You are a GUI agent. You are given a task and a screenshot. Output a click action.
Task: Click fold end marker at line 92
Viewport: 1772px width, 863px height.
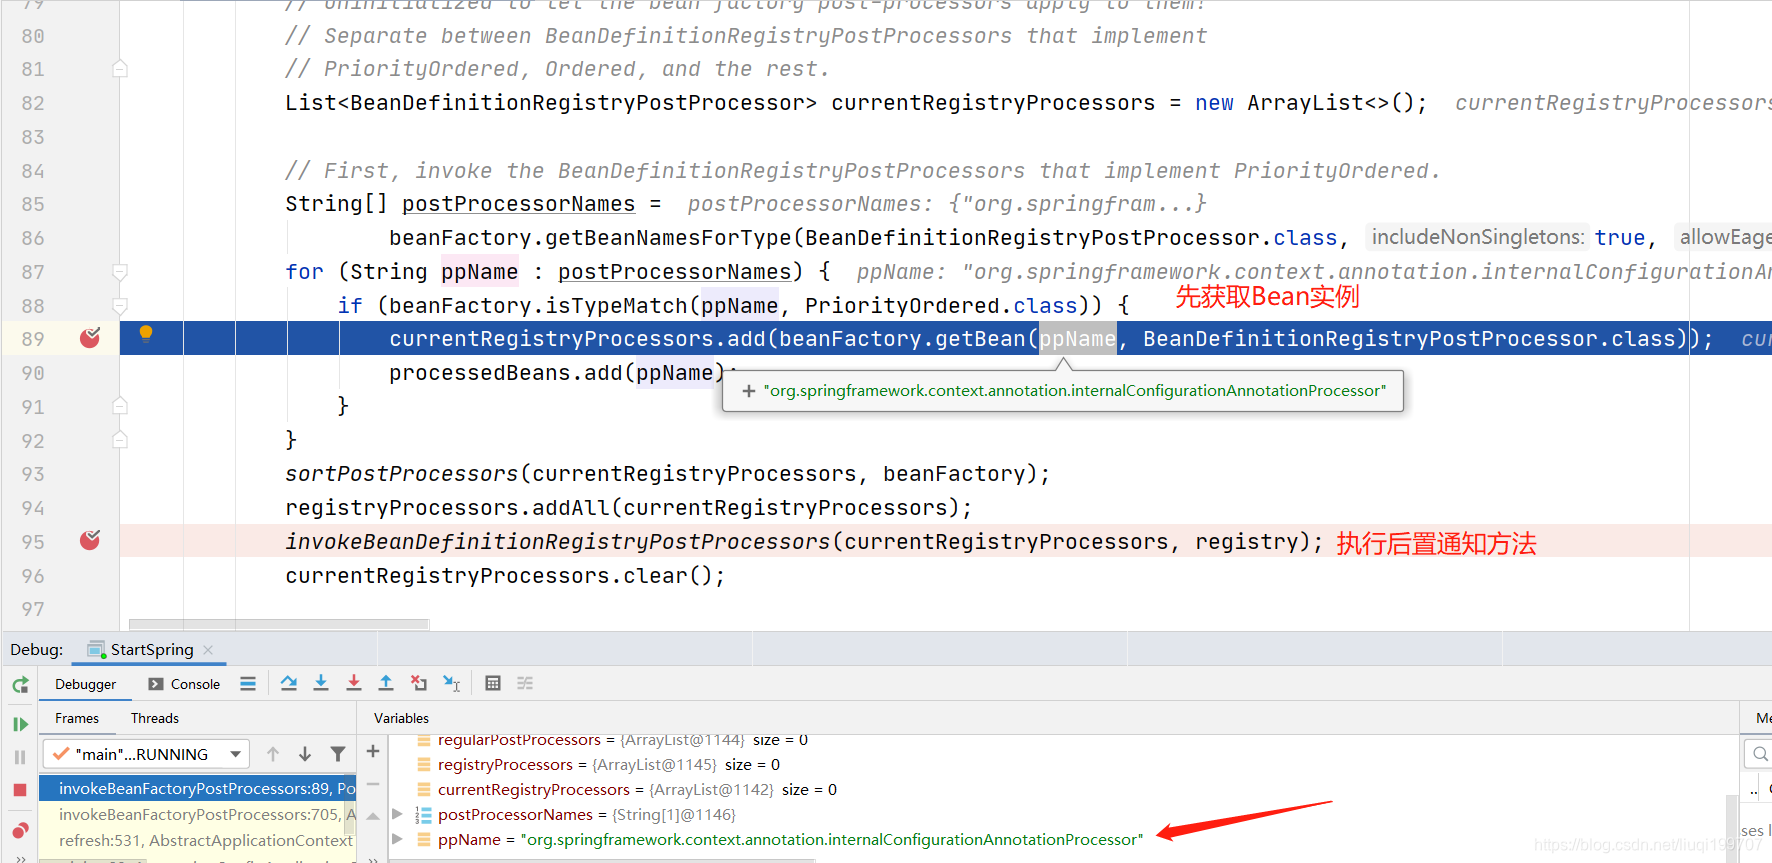(x=120, y=440)
